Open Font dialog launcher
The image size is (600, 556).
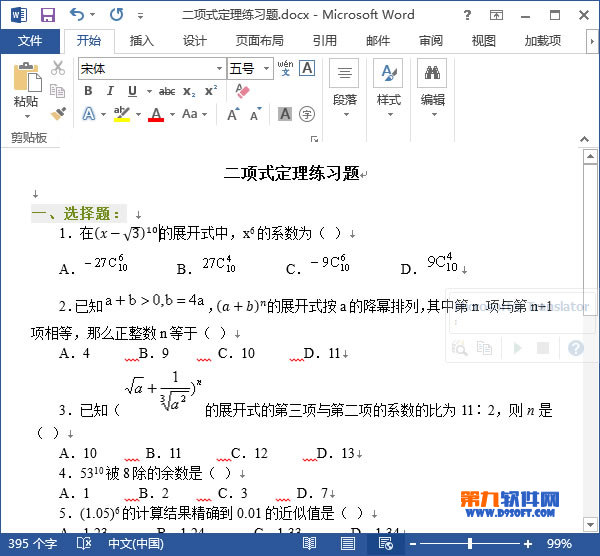click(x=314, y=139)
